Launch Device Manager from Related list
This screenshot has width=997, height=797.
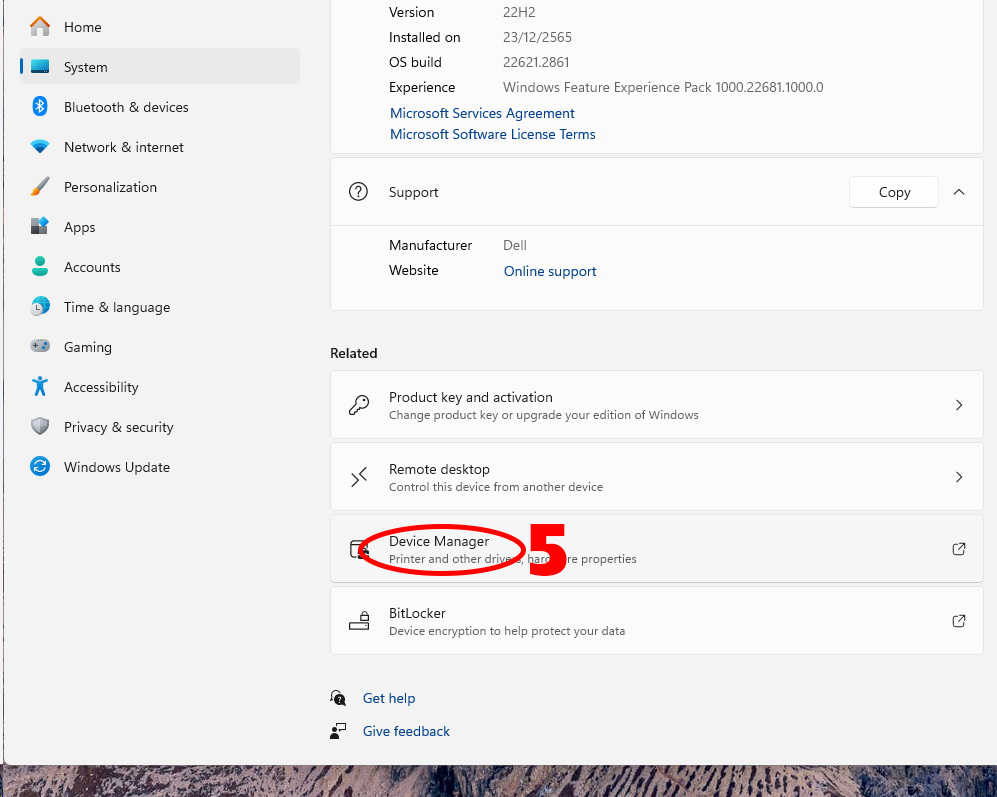pyautogui.click(x=439, y=541)
